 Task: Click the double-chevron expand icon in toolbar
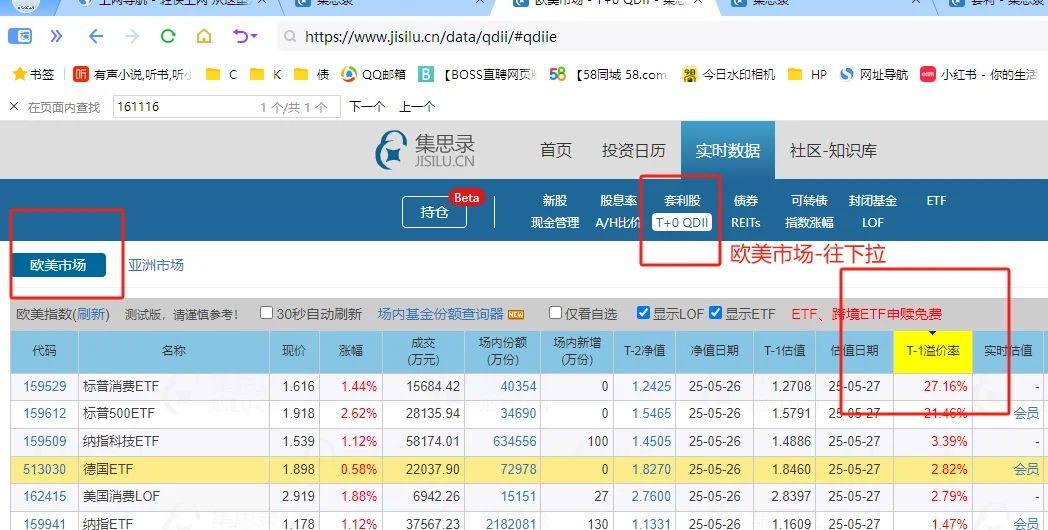coord(56,36)
